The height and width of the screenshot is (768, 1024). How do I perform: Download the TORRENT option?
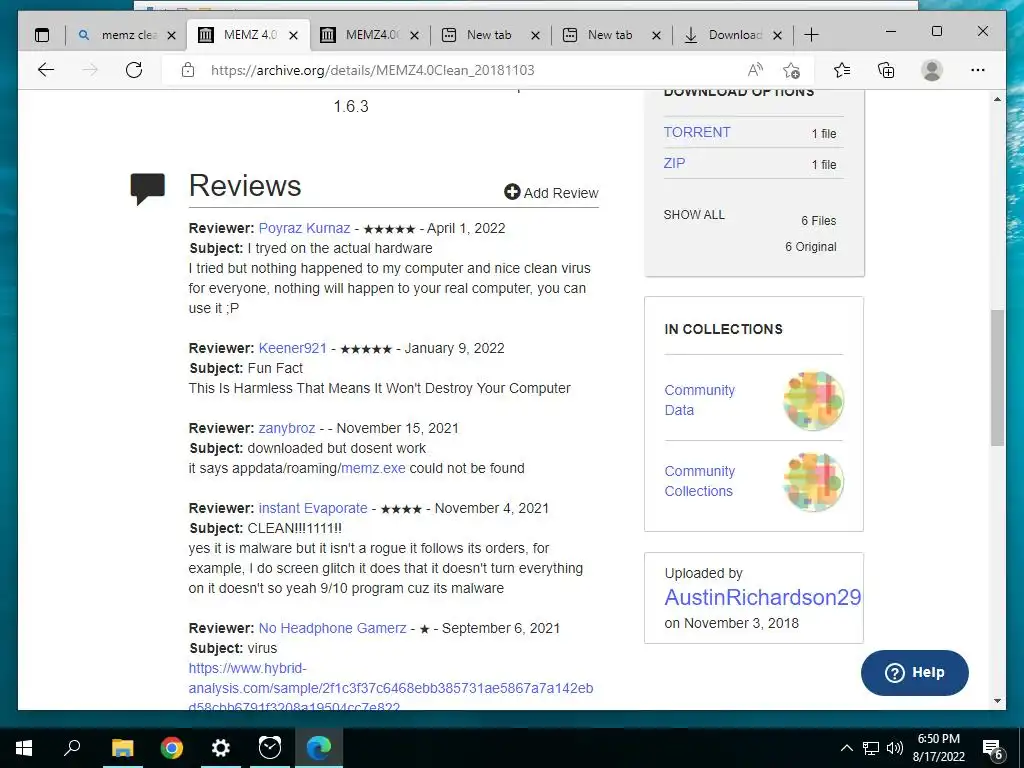coord(697,132)
